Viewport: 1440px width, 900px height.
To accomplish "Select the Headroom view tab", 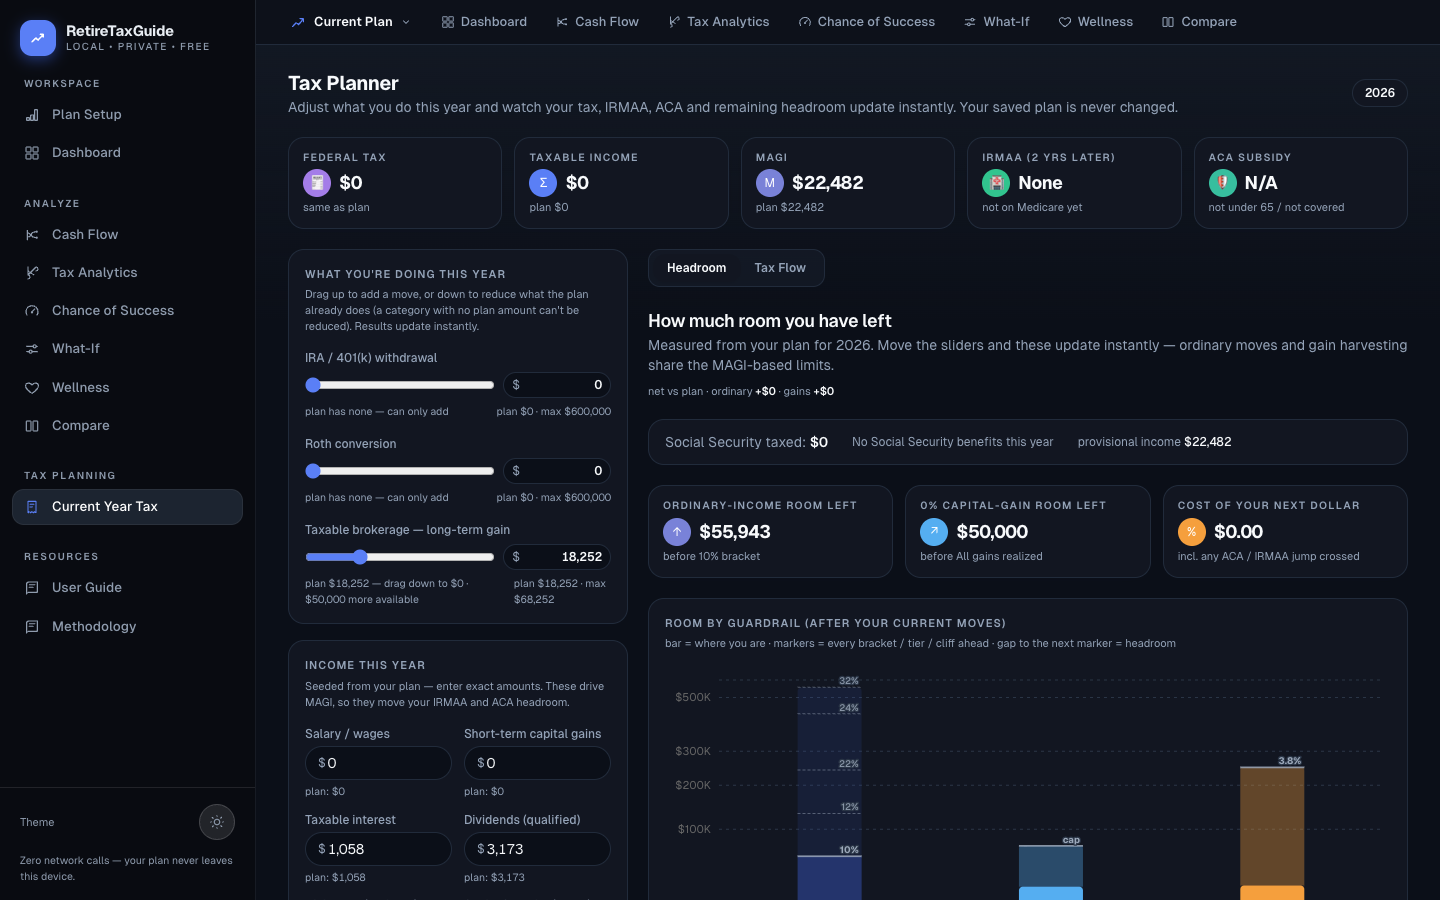I will 696,268.
